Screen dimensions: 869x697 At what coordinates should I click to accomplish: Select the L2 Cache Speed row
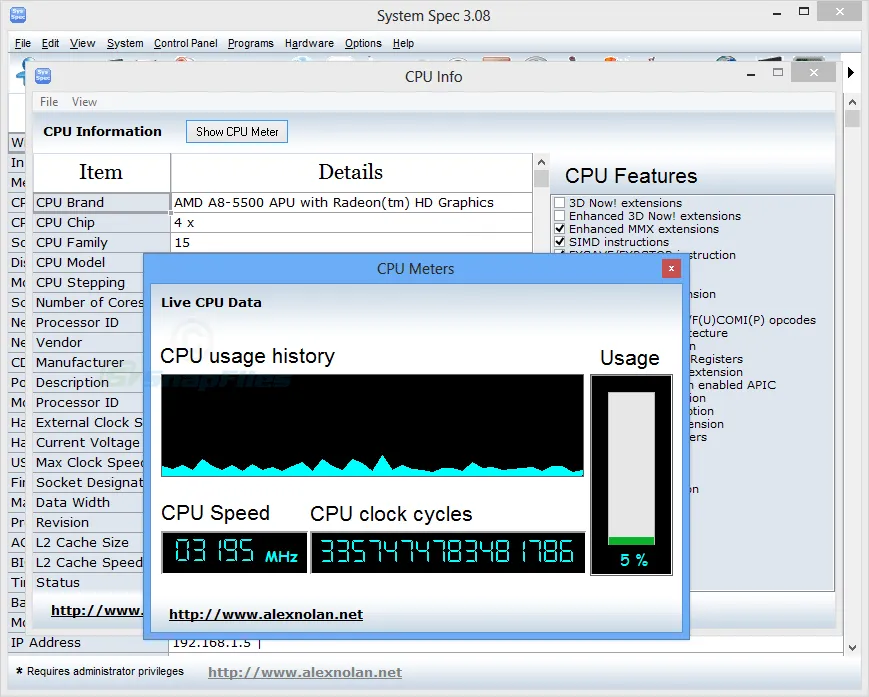coord(89,562)
